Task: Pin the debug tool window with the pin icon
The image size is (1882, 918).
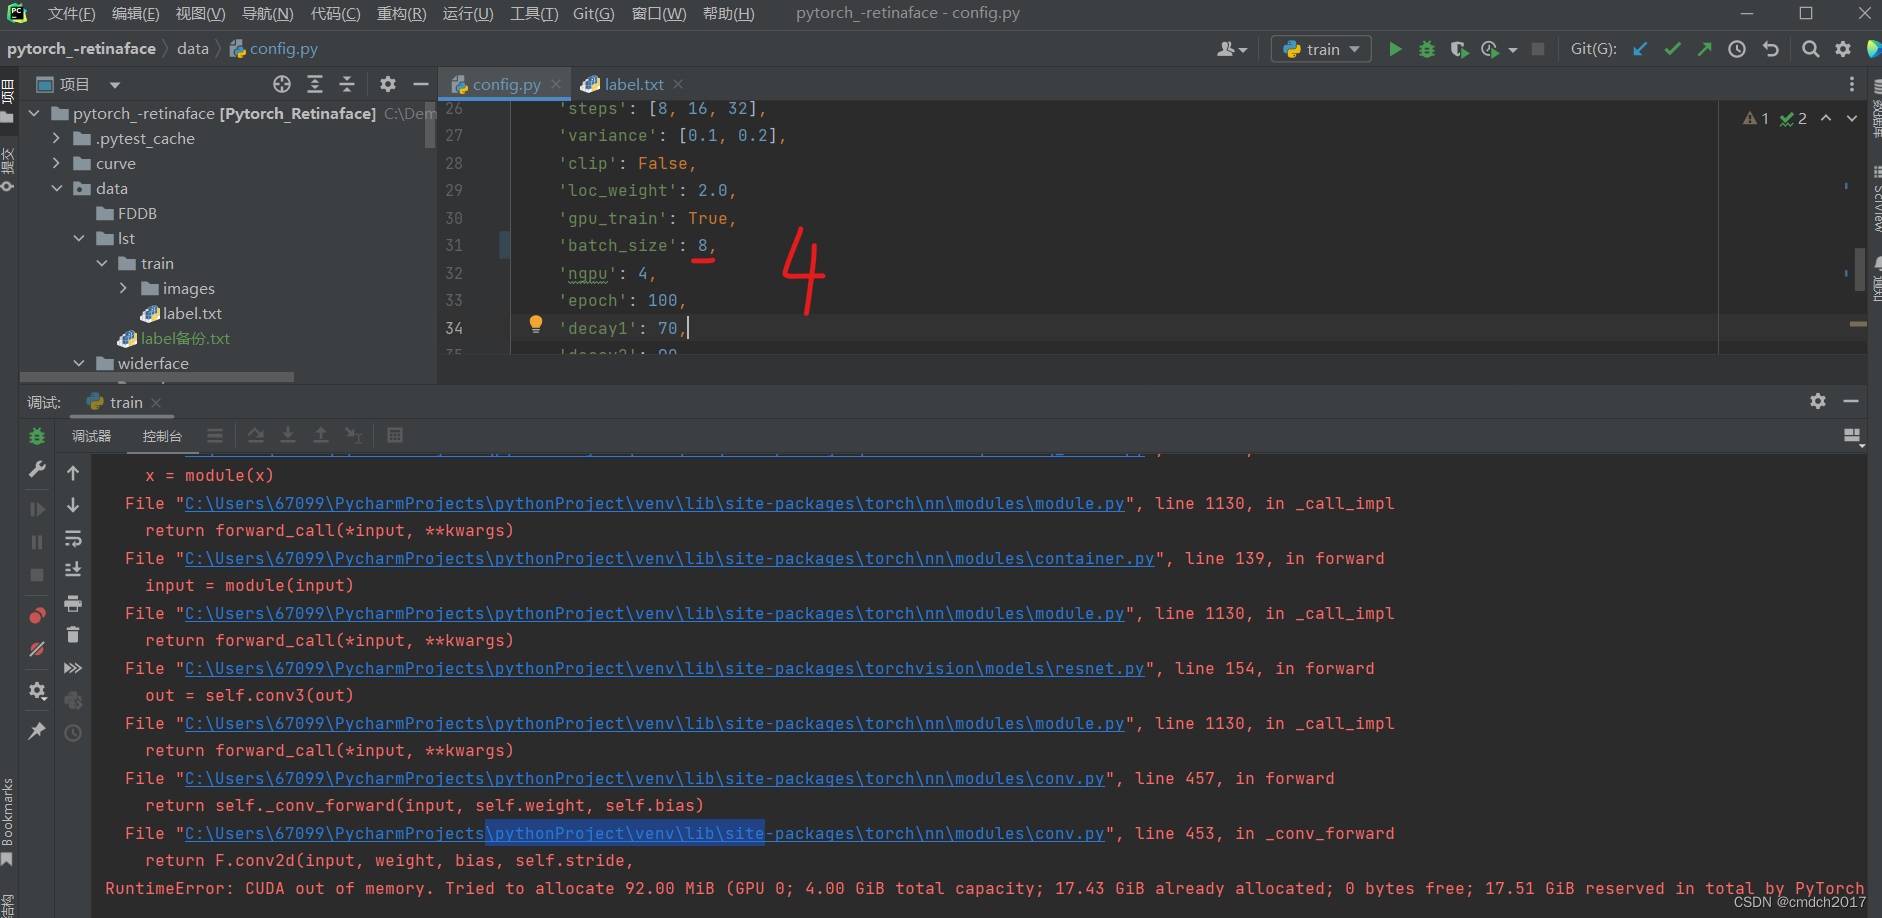Action: (37, 732)
